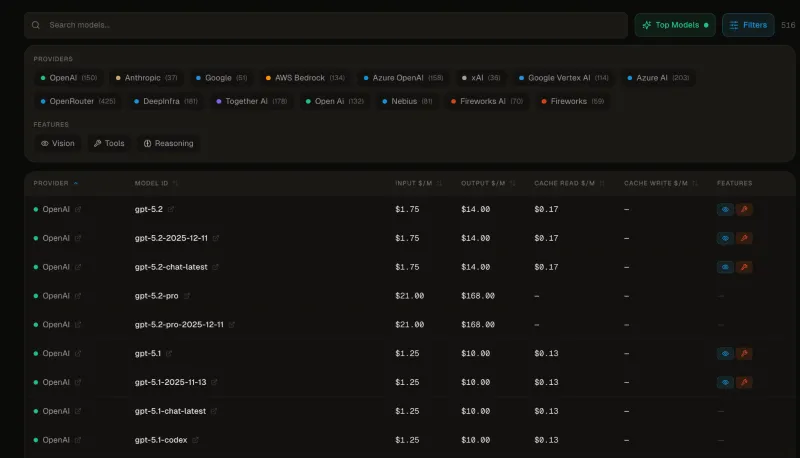Open external link beside gpt-5.2-pro-2025-12-11

[x=232, y=324]
